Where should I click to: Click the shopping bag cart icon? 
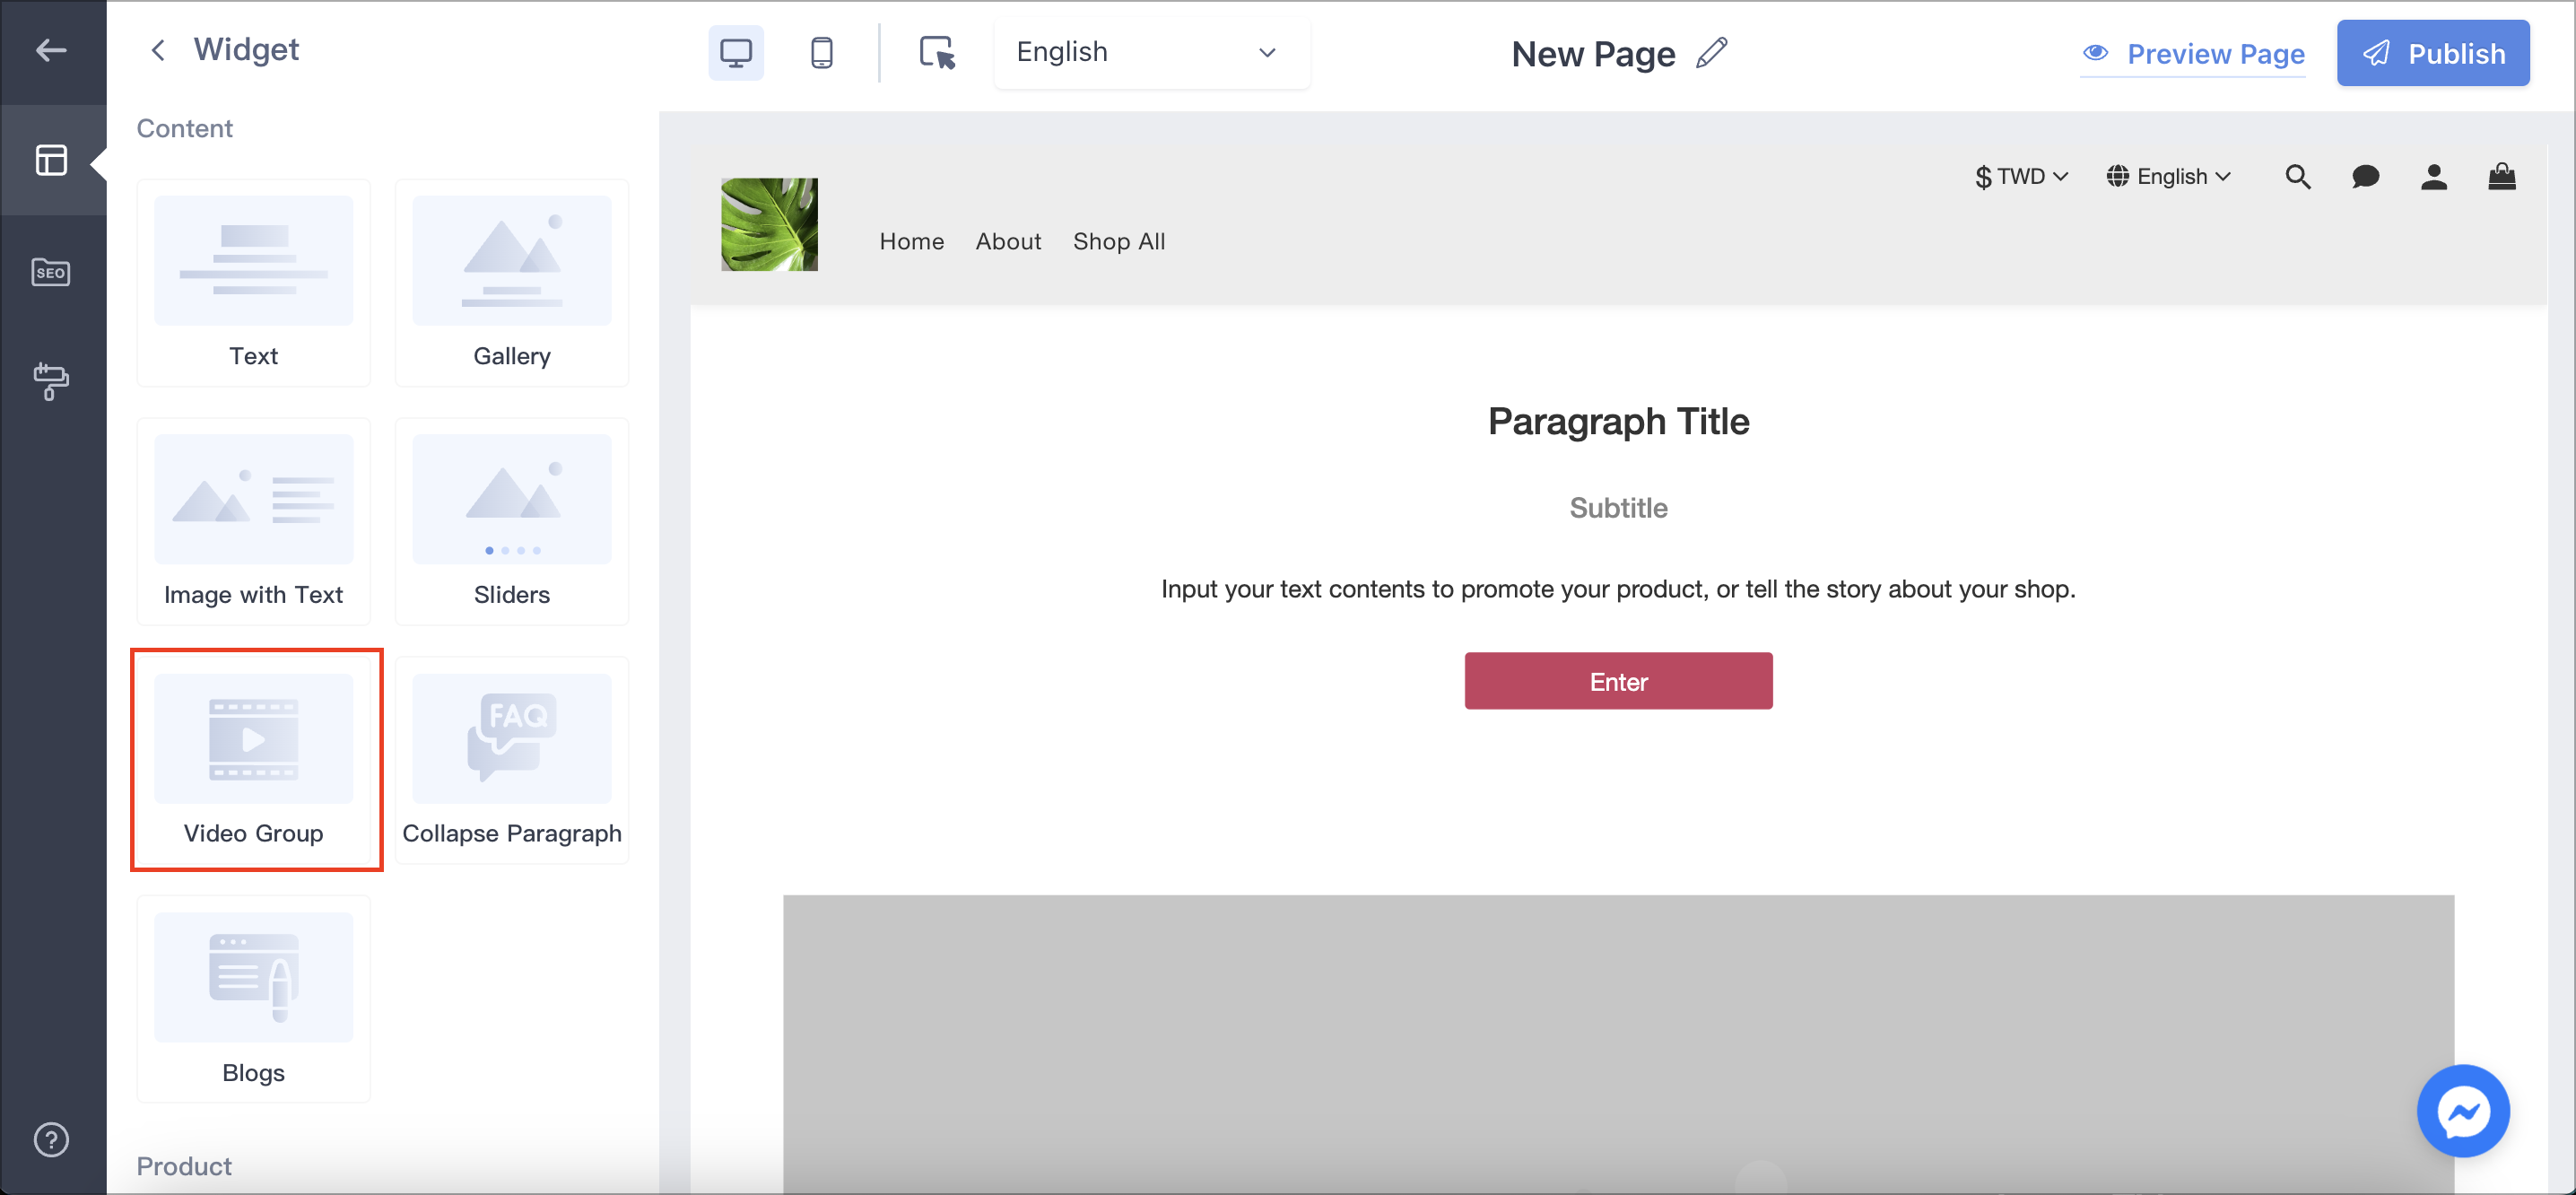[x=2501, y=177]
